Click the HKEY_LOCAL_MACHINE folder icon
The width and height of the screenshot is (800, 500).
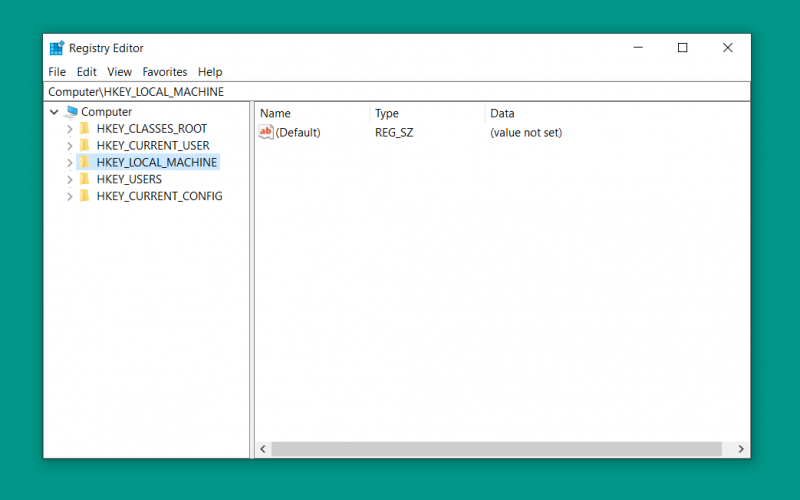pos(85,162)
